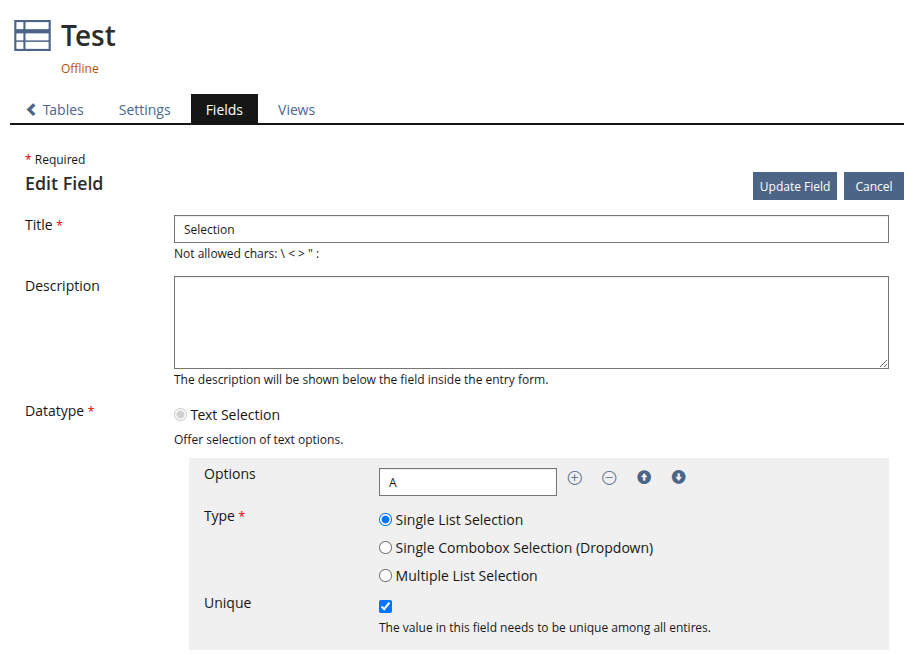The image size is (908, 660).
Task: Switch to the Views tab
Action: 296,110
